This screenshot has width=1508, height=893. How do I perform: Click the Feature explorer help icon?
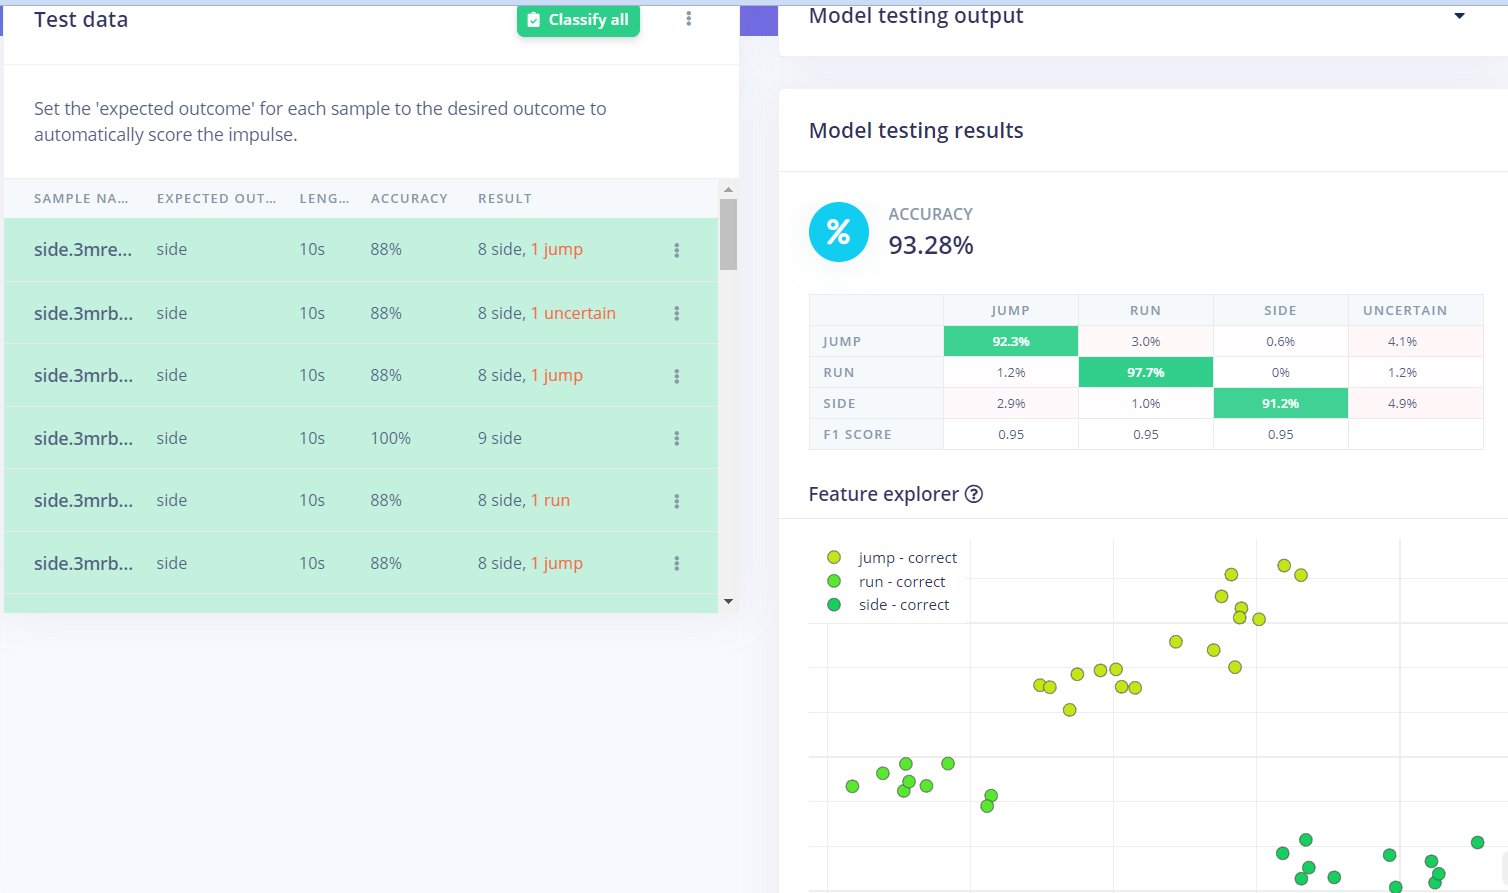point(973,494)
